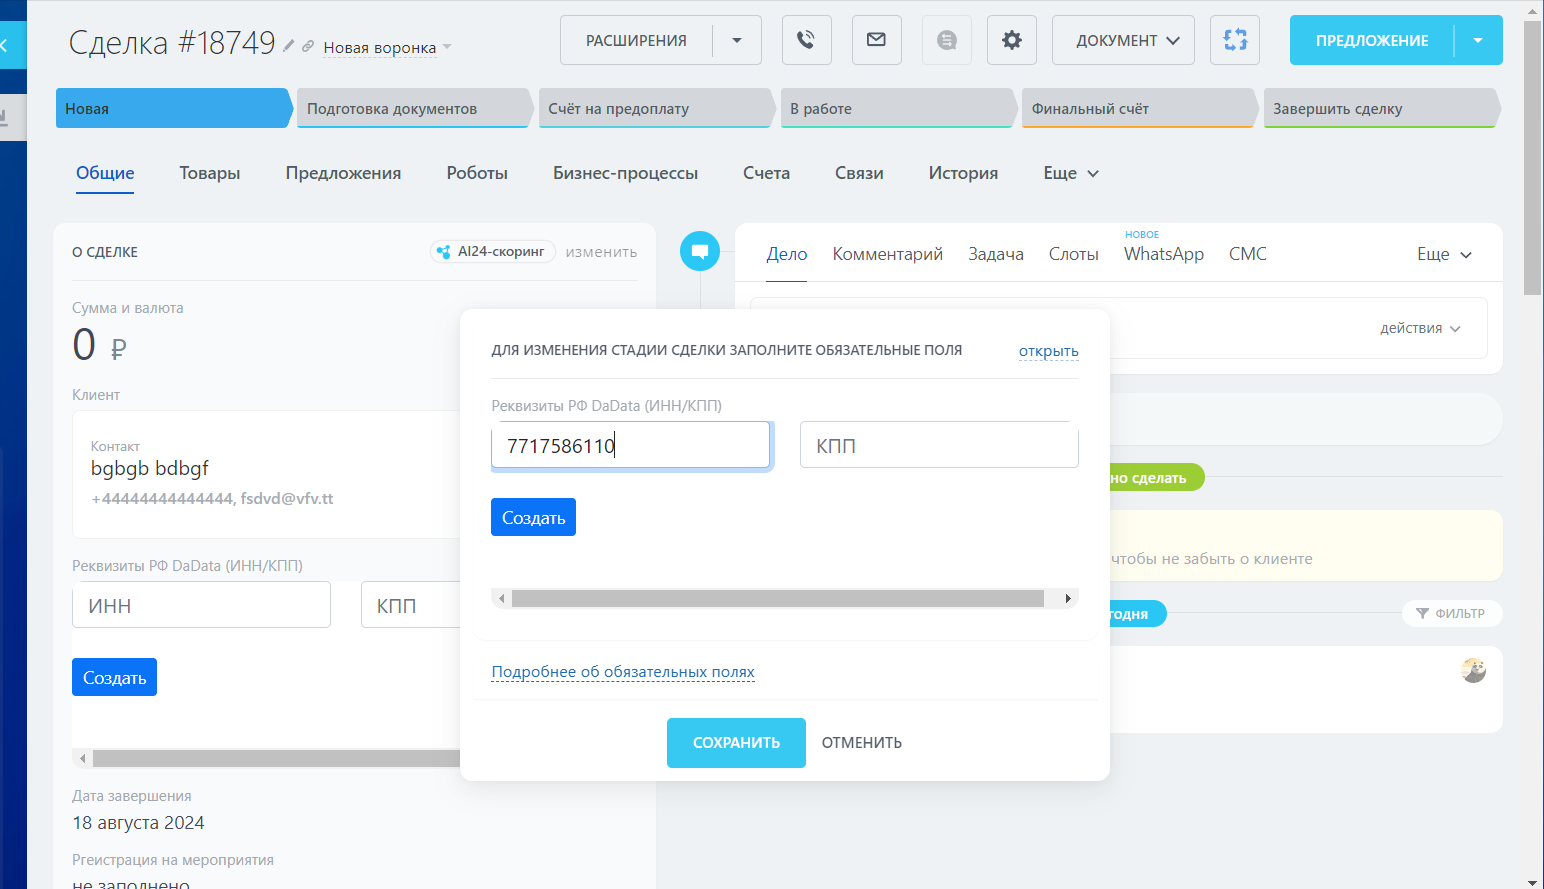Click the page scrollbar's down arrow
1544x889 pixels.
[1533, 880]
